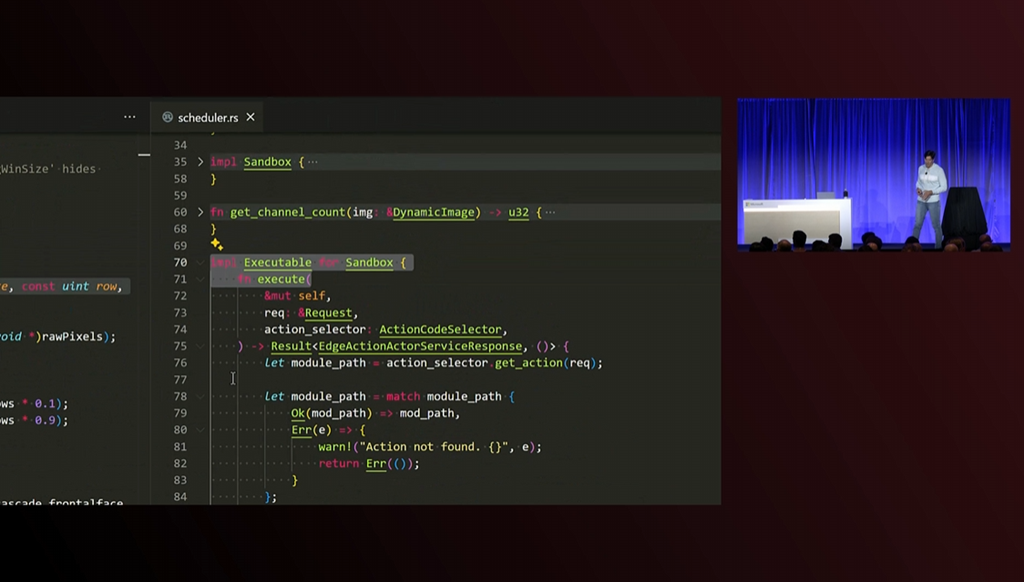The width and height of the screenshot is (1024, 582).
Task: Click the folded ellipsis after impl Sandbox
Action: click(x=313, y=162)
